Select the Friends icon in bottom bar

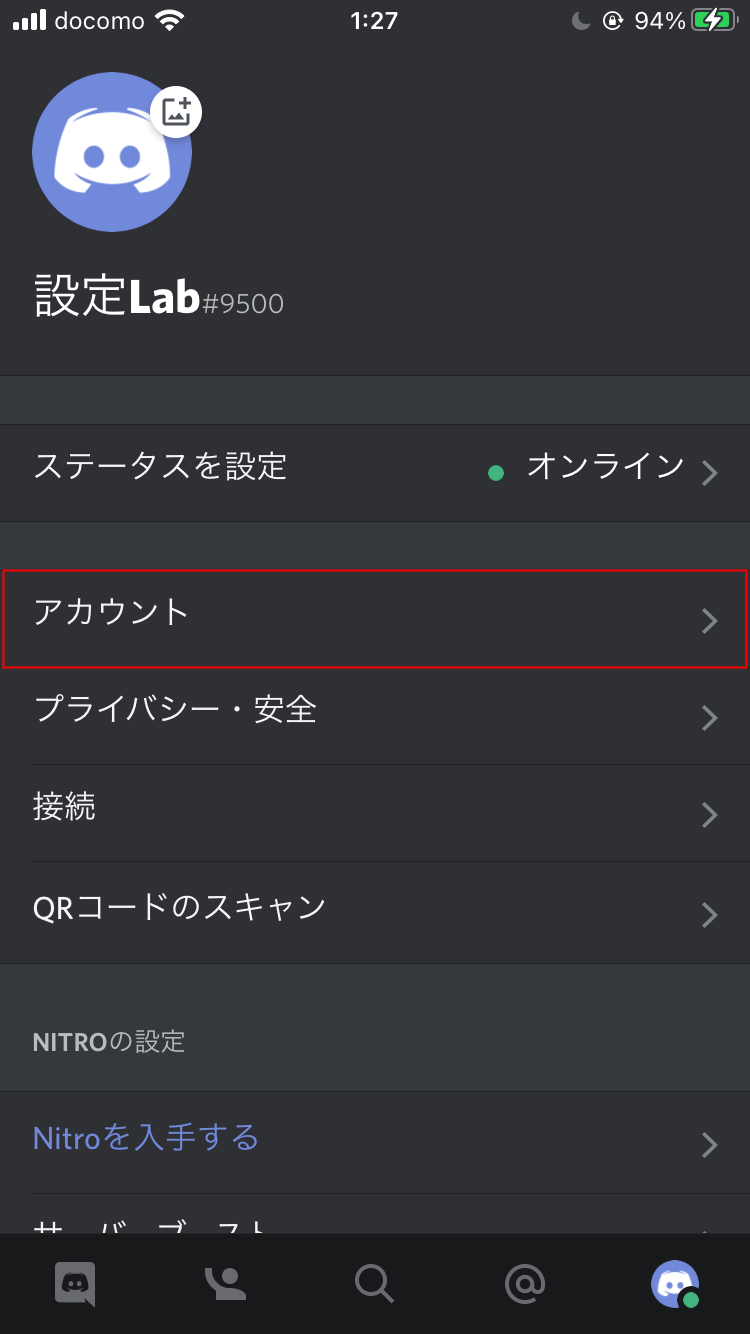225,1283
